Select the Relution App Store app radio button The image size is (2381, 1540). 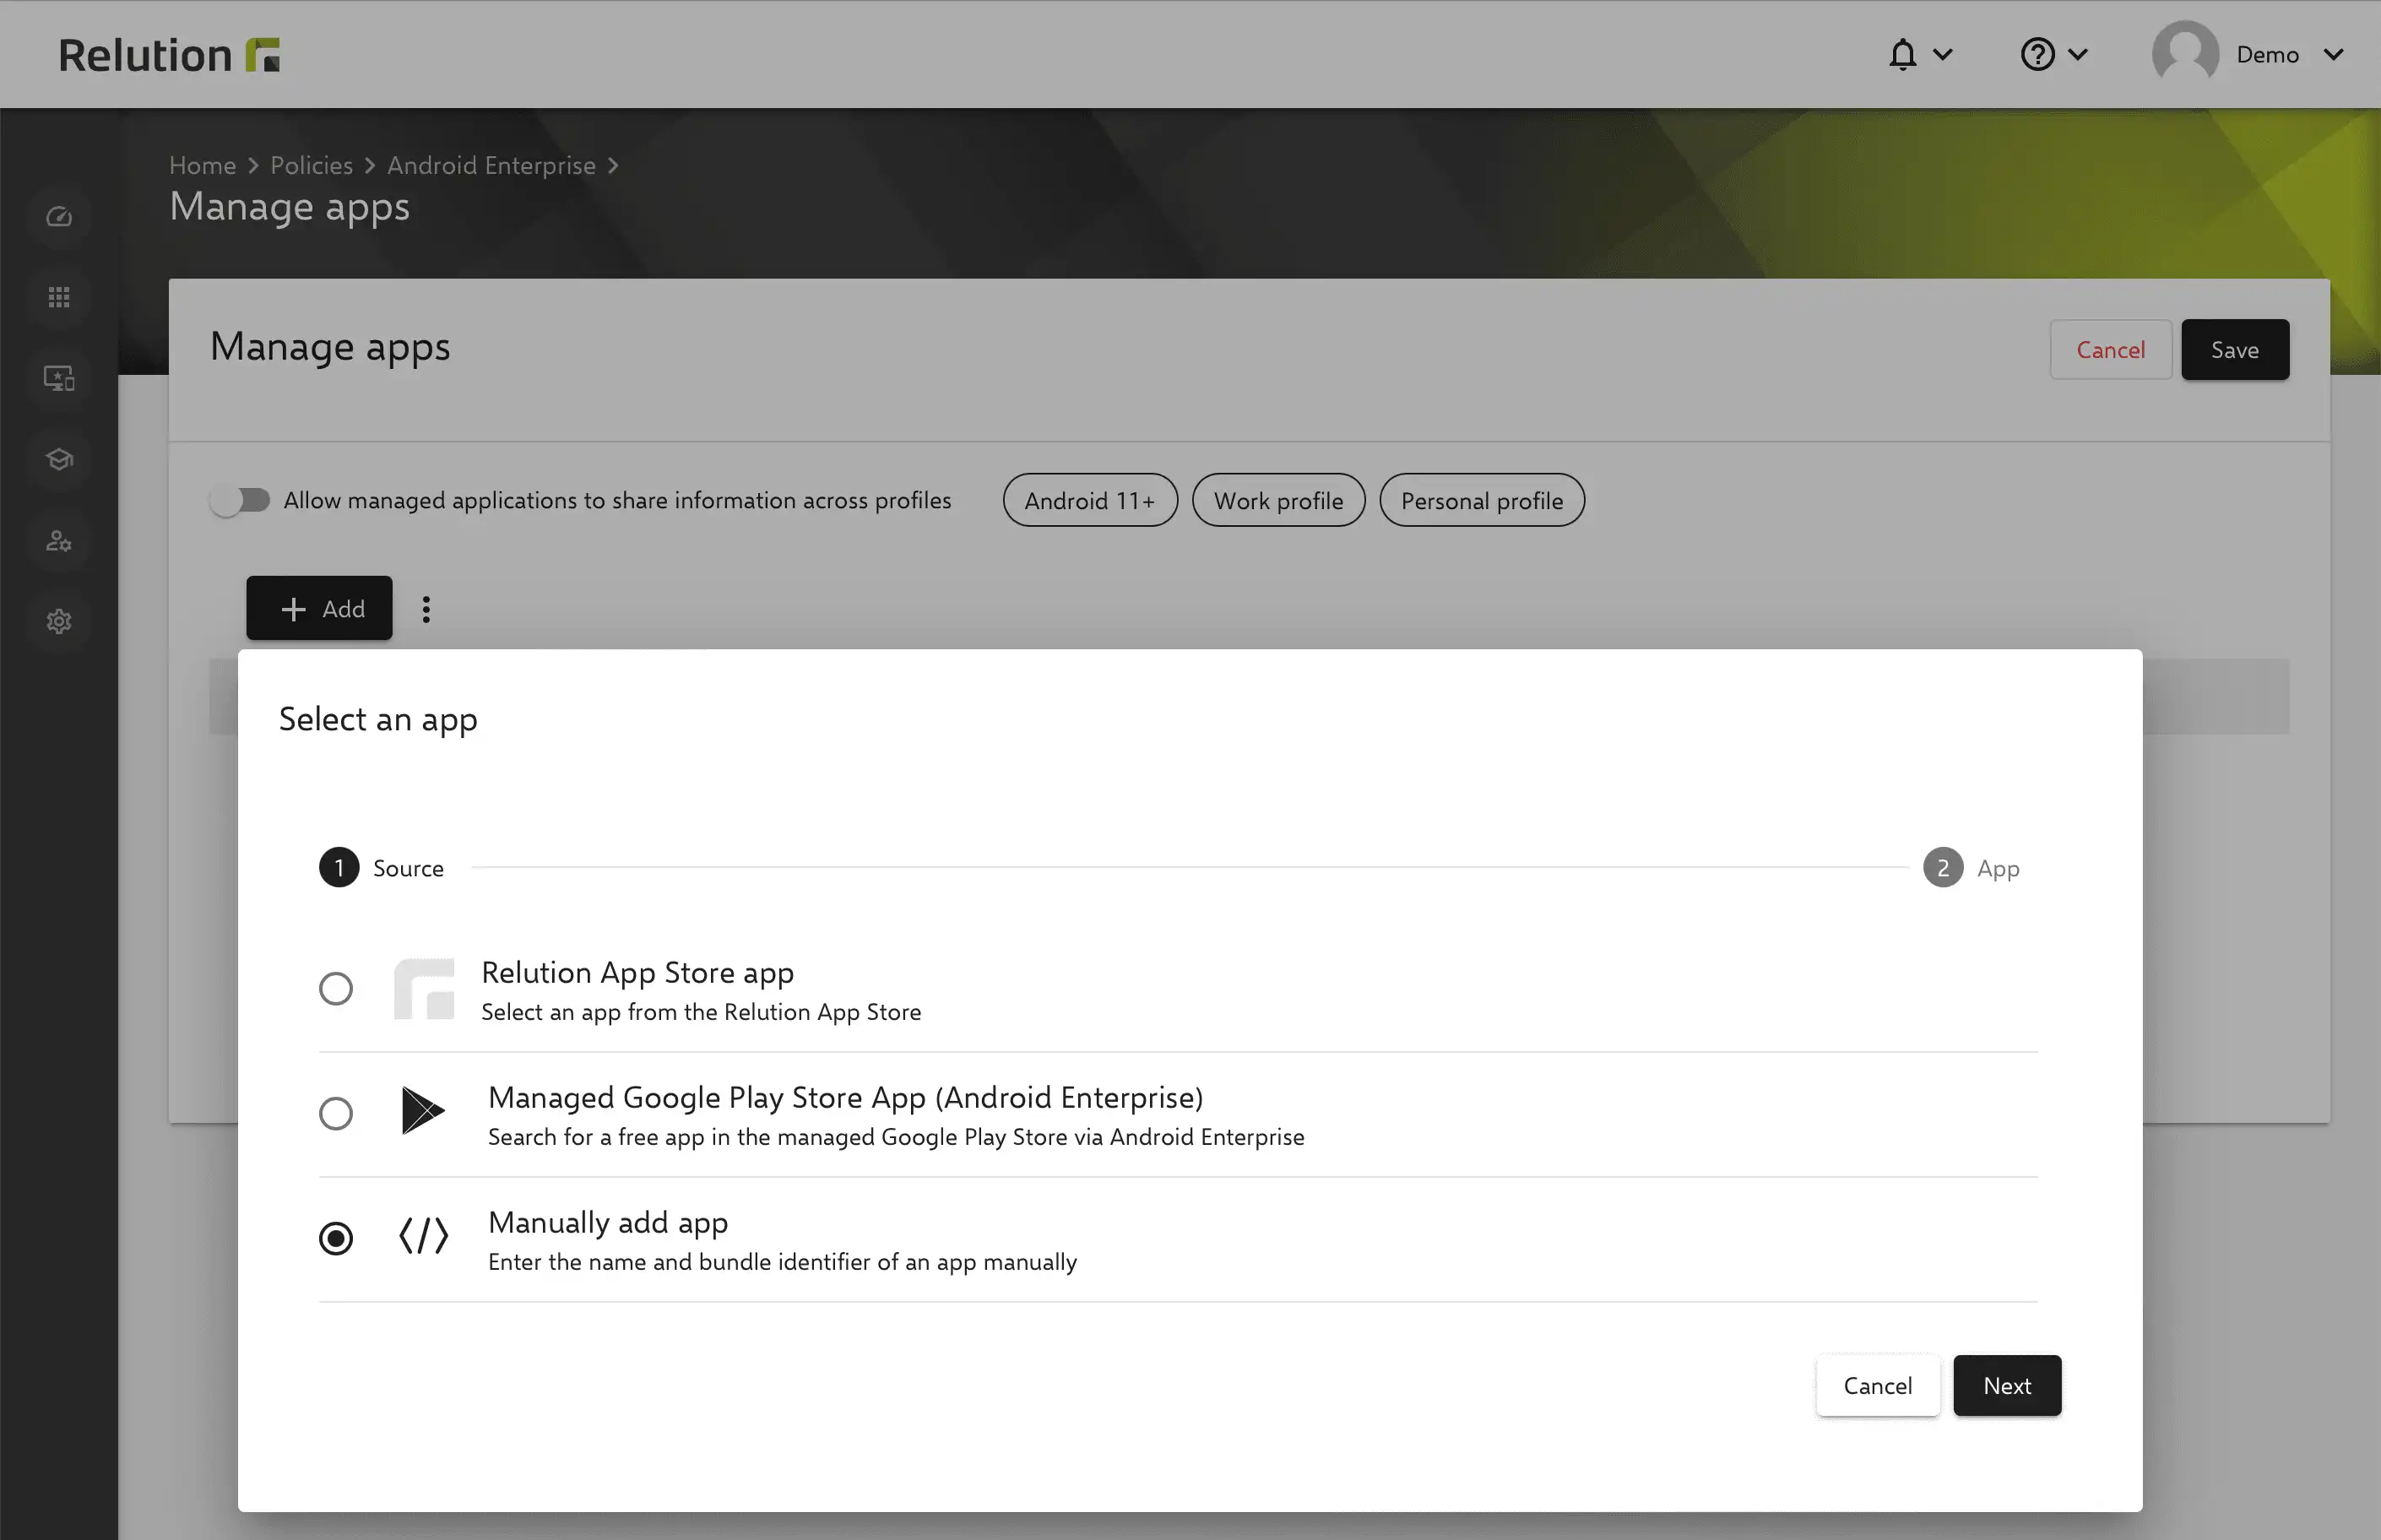[336, 988]
